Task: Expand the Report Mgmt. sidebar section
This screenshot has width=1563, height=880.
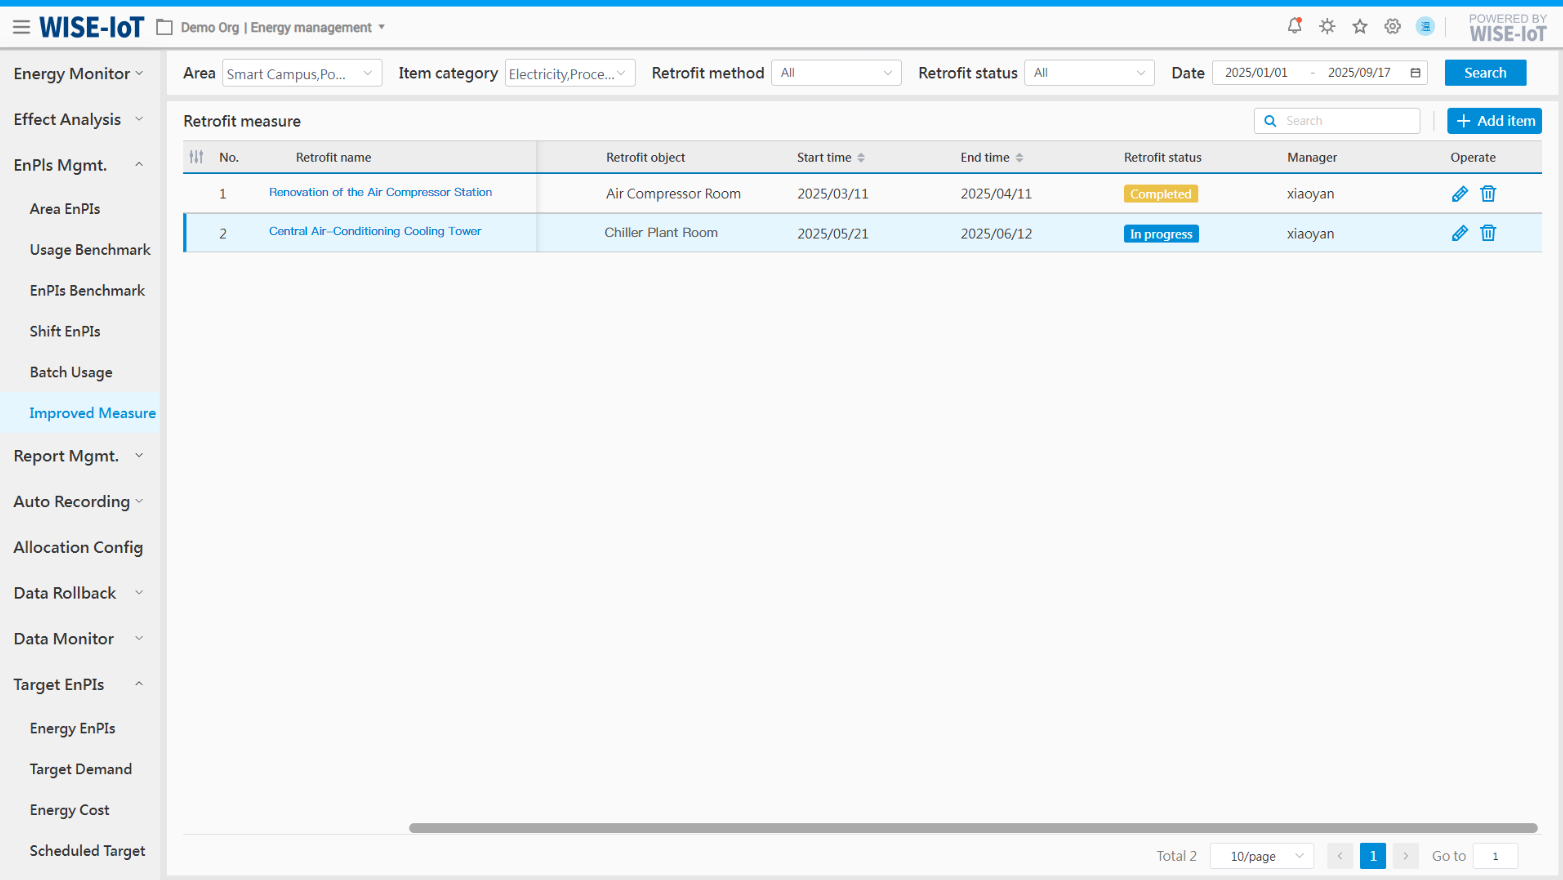Action: coord(79,456)
